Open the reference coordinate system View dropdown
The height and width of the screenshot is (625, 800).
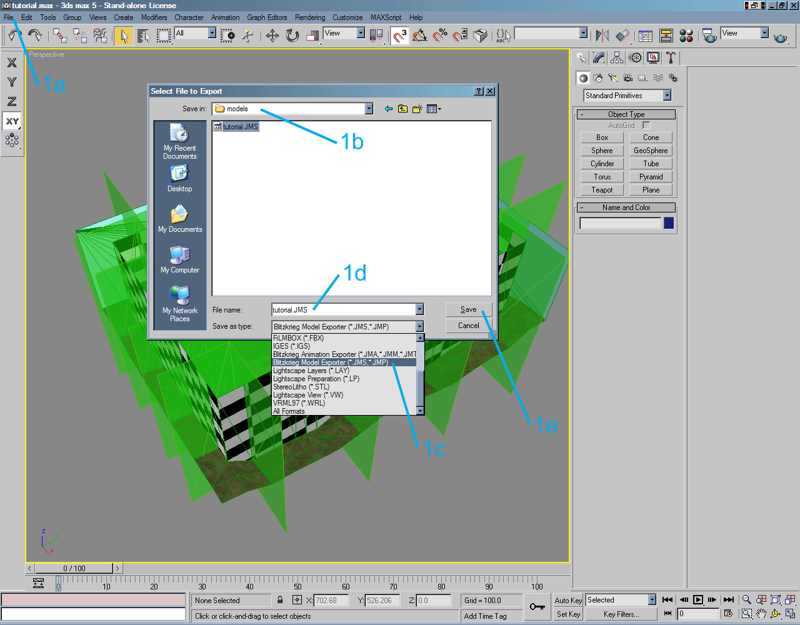344,33
